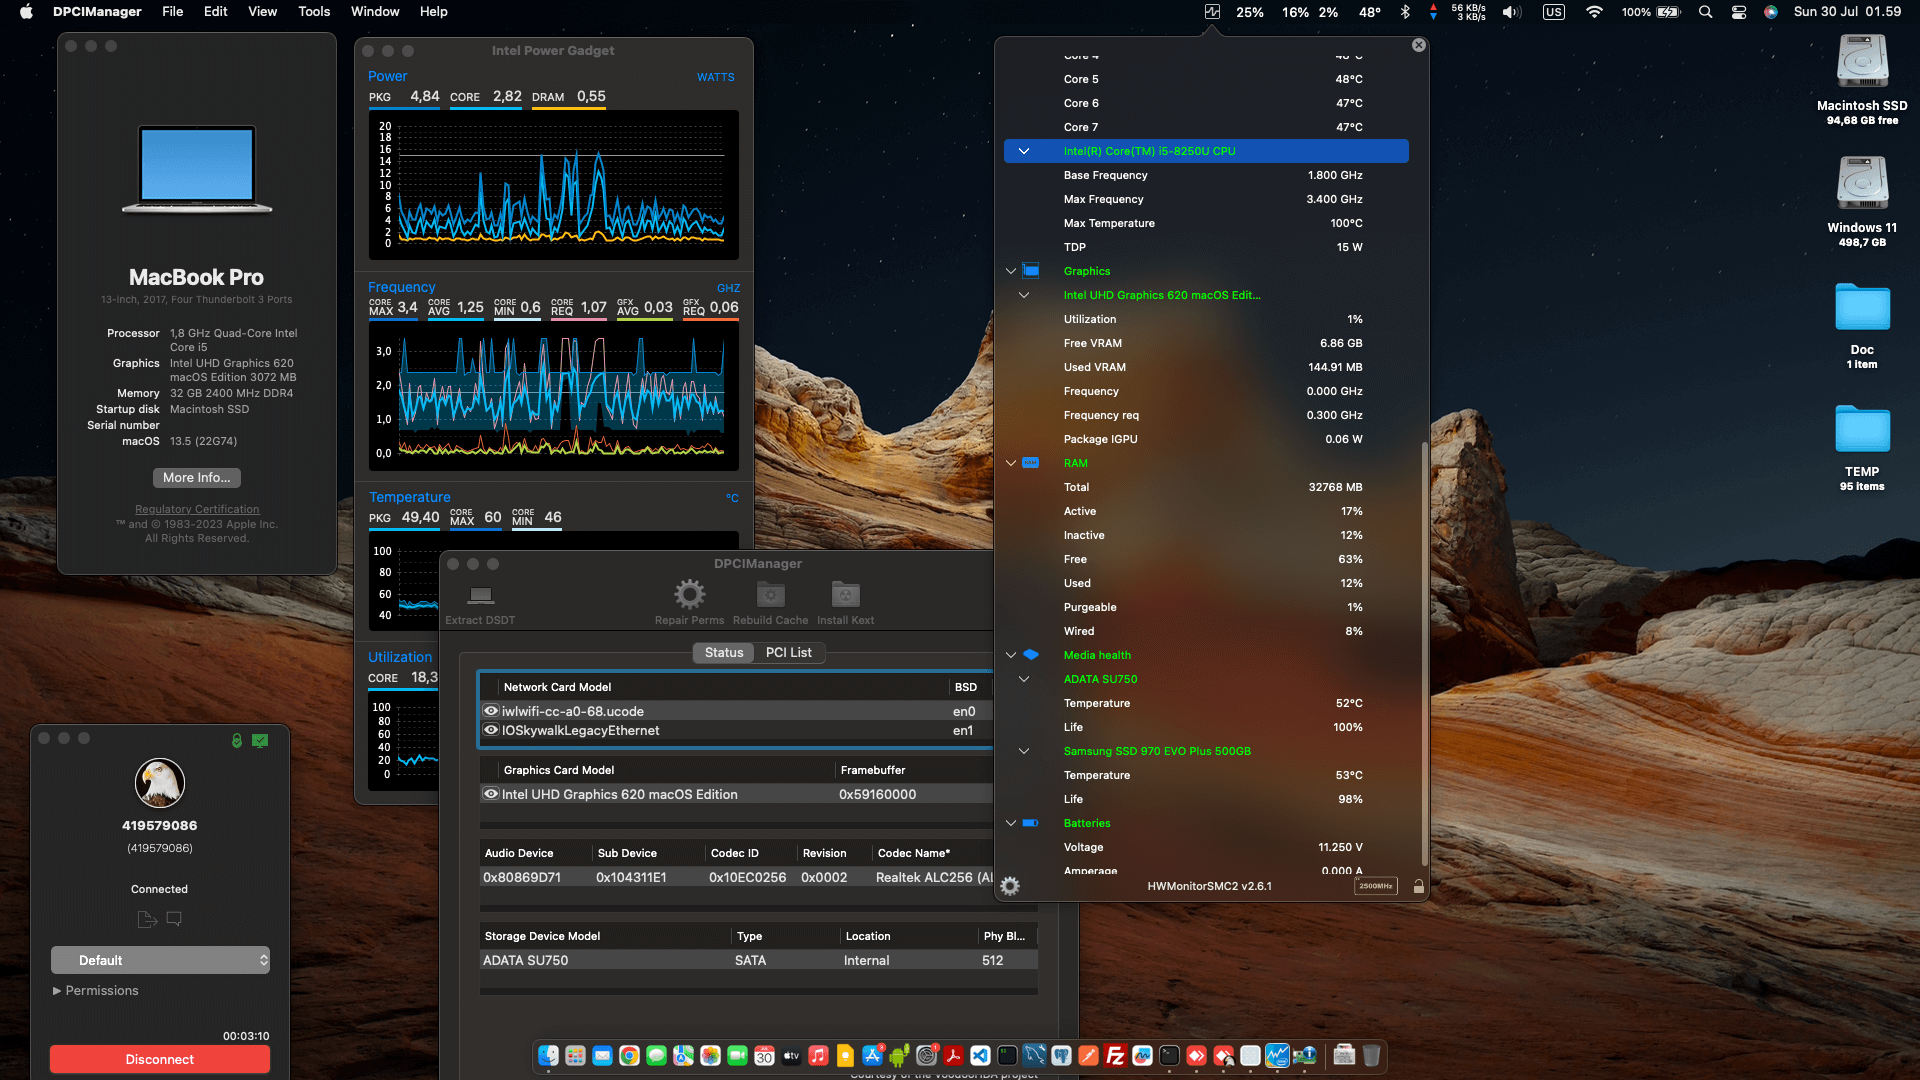Viewport: 1920px width, 1080px height.
Task: Open Finder from Dock
Action: 548,1056
